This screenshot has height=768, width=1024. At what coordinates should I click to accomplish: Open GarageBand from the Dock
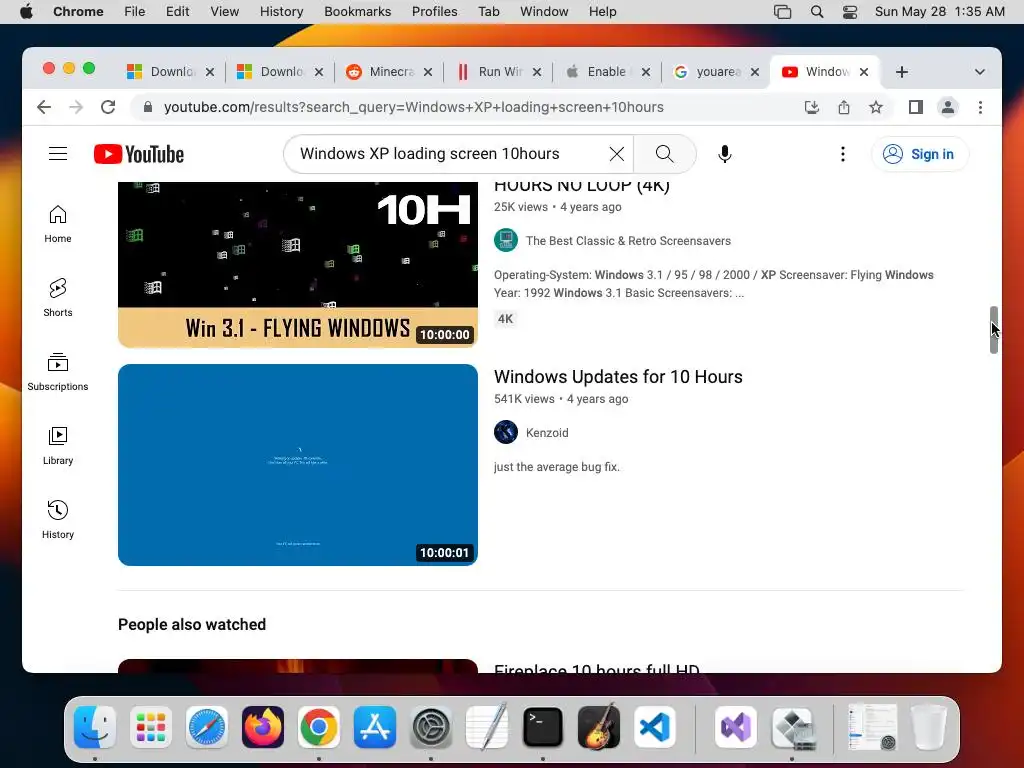coord(599,727)
